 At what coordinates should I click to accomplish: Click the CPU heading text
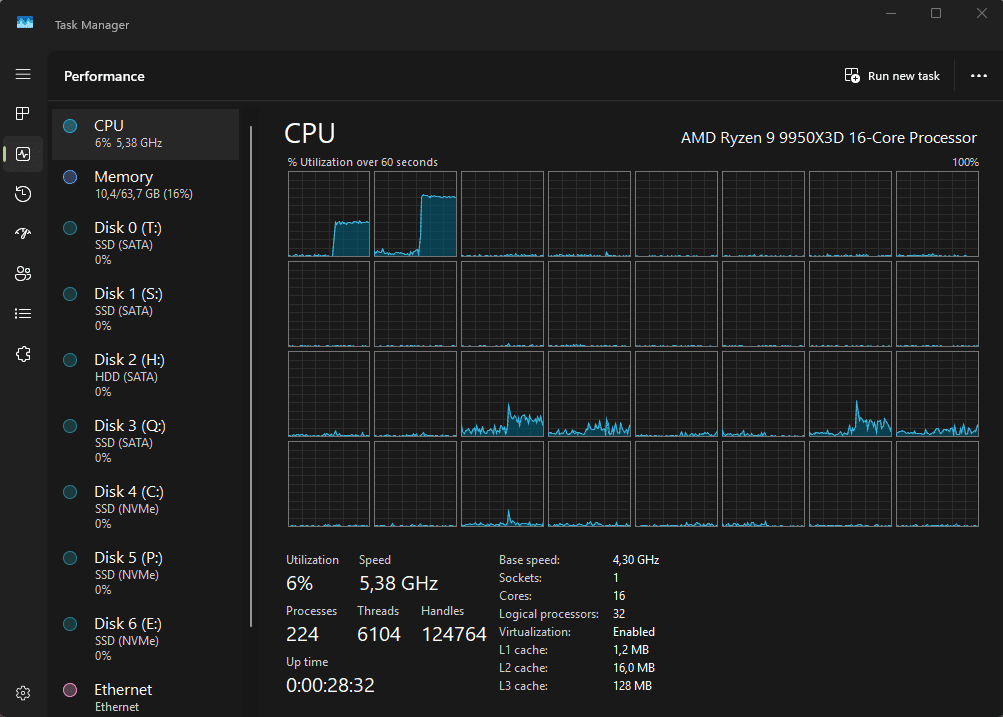(310, 133)
